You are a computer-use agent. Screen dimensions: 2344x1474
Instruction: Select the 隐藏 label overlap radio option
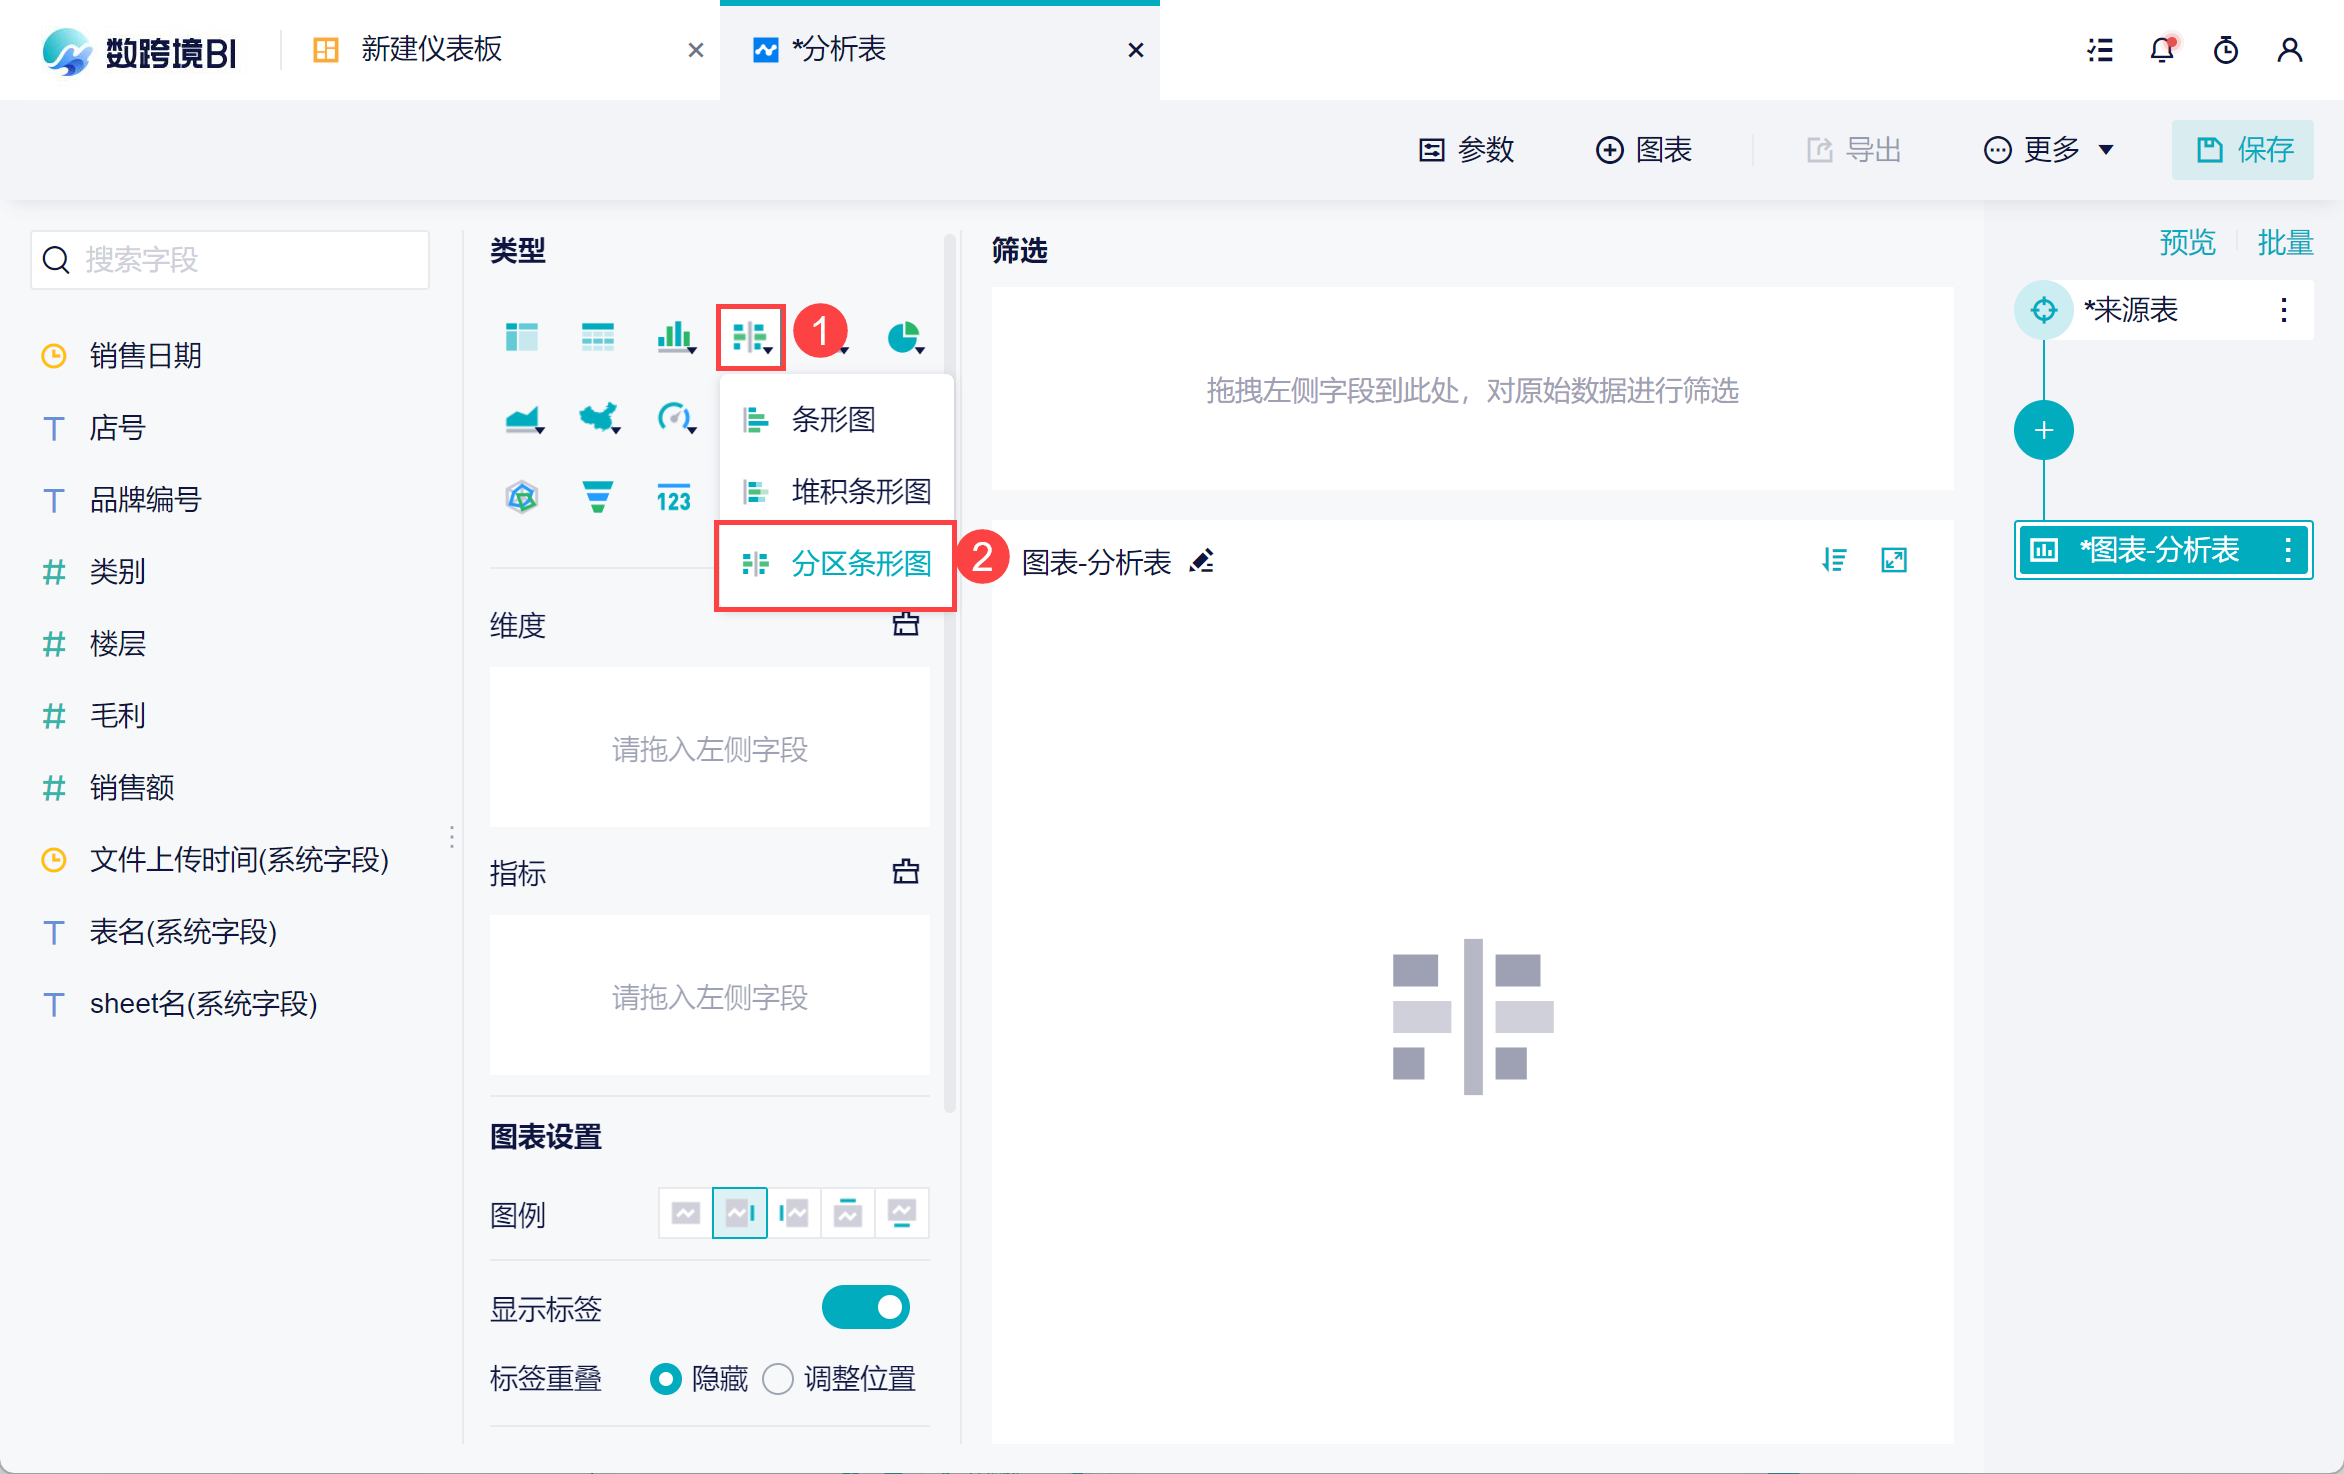coord(665,1379)
